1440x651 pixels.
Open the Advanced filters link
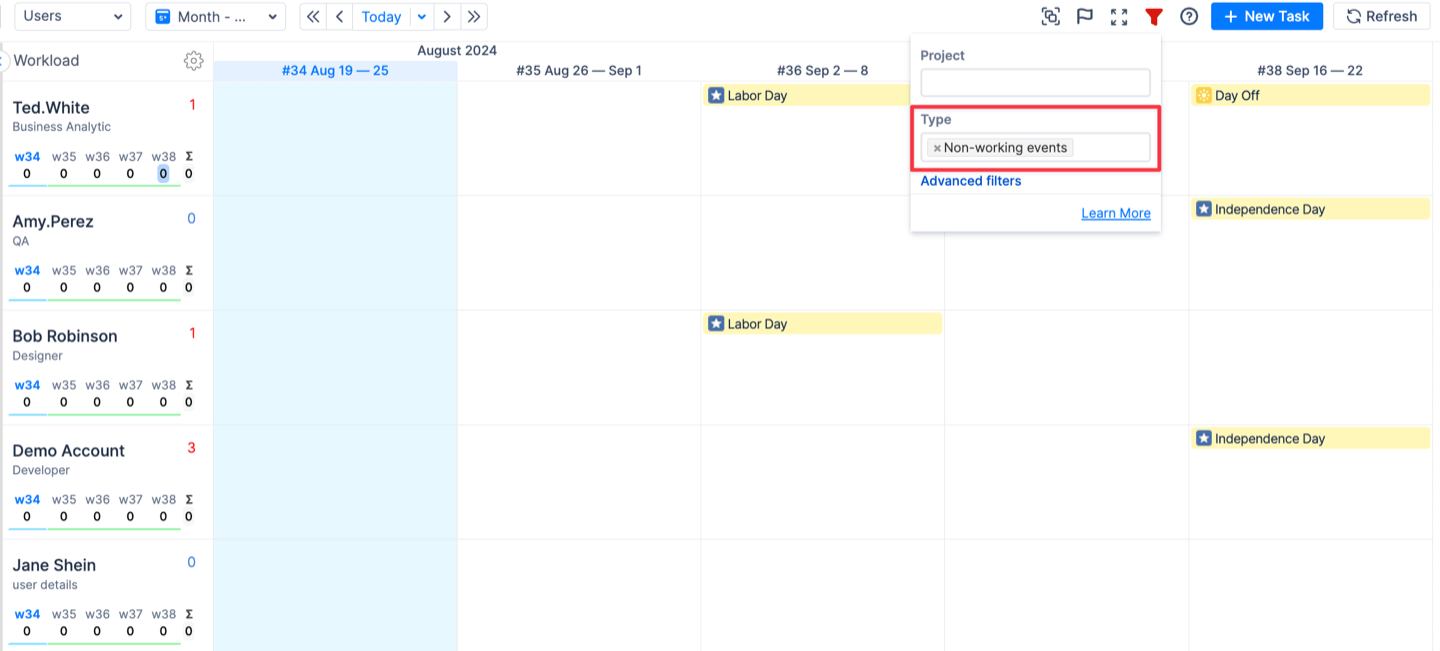971,181
